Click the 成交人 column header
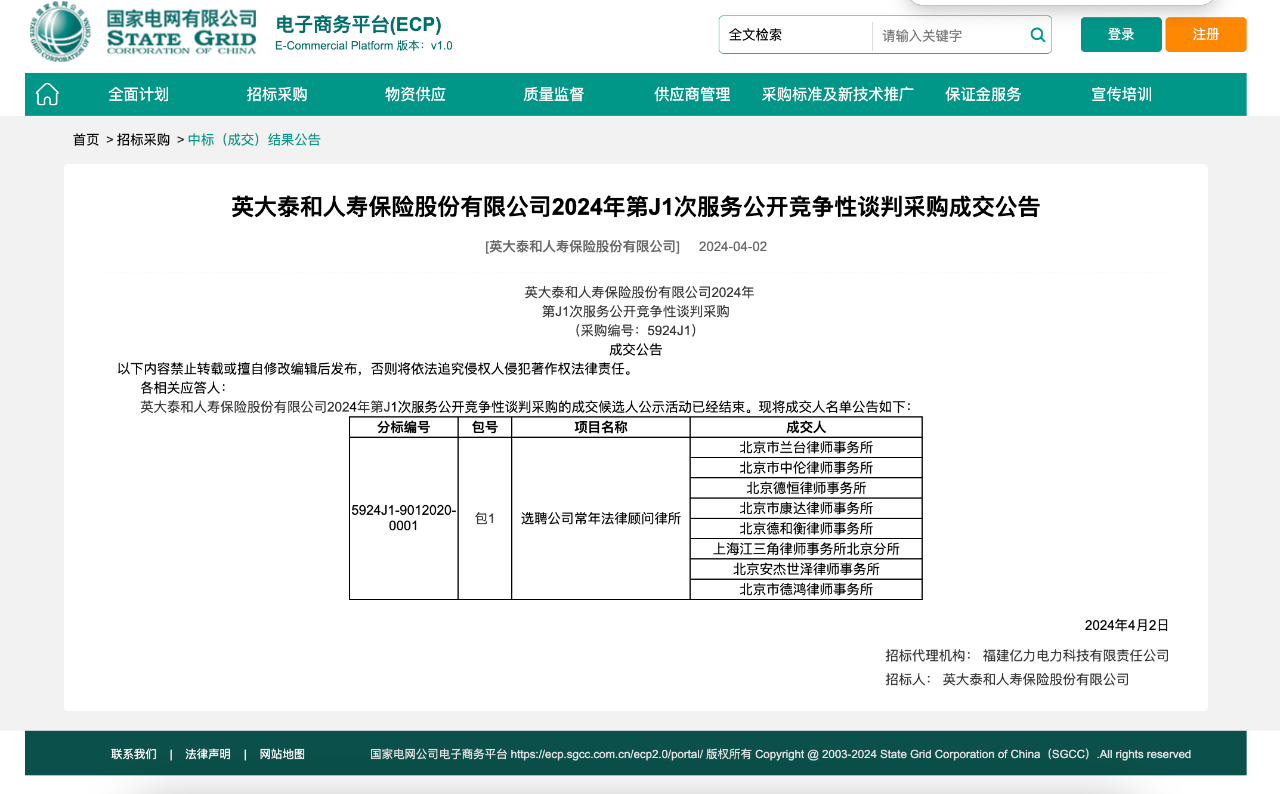 pos(806,427)
